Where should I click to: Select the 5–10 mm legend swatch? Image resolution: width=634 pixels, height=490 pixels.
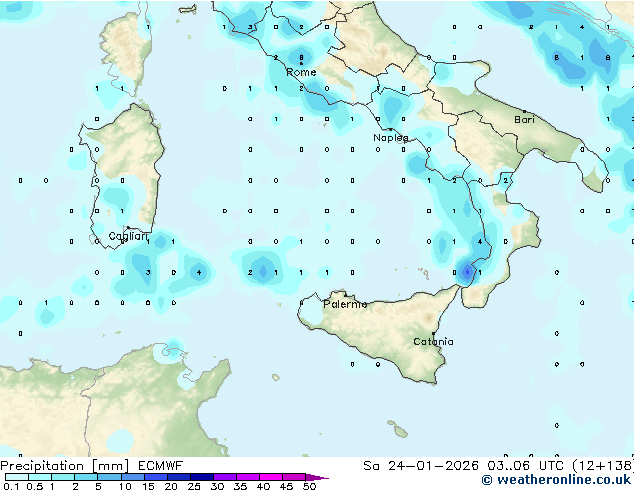pyautogui.click(x=109, y=477)
